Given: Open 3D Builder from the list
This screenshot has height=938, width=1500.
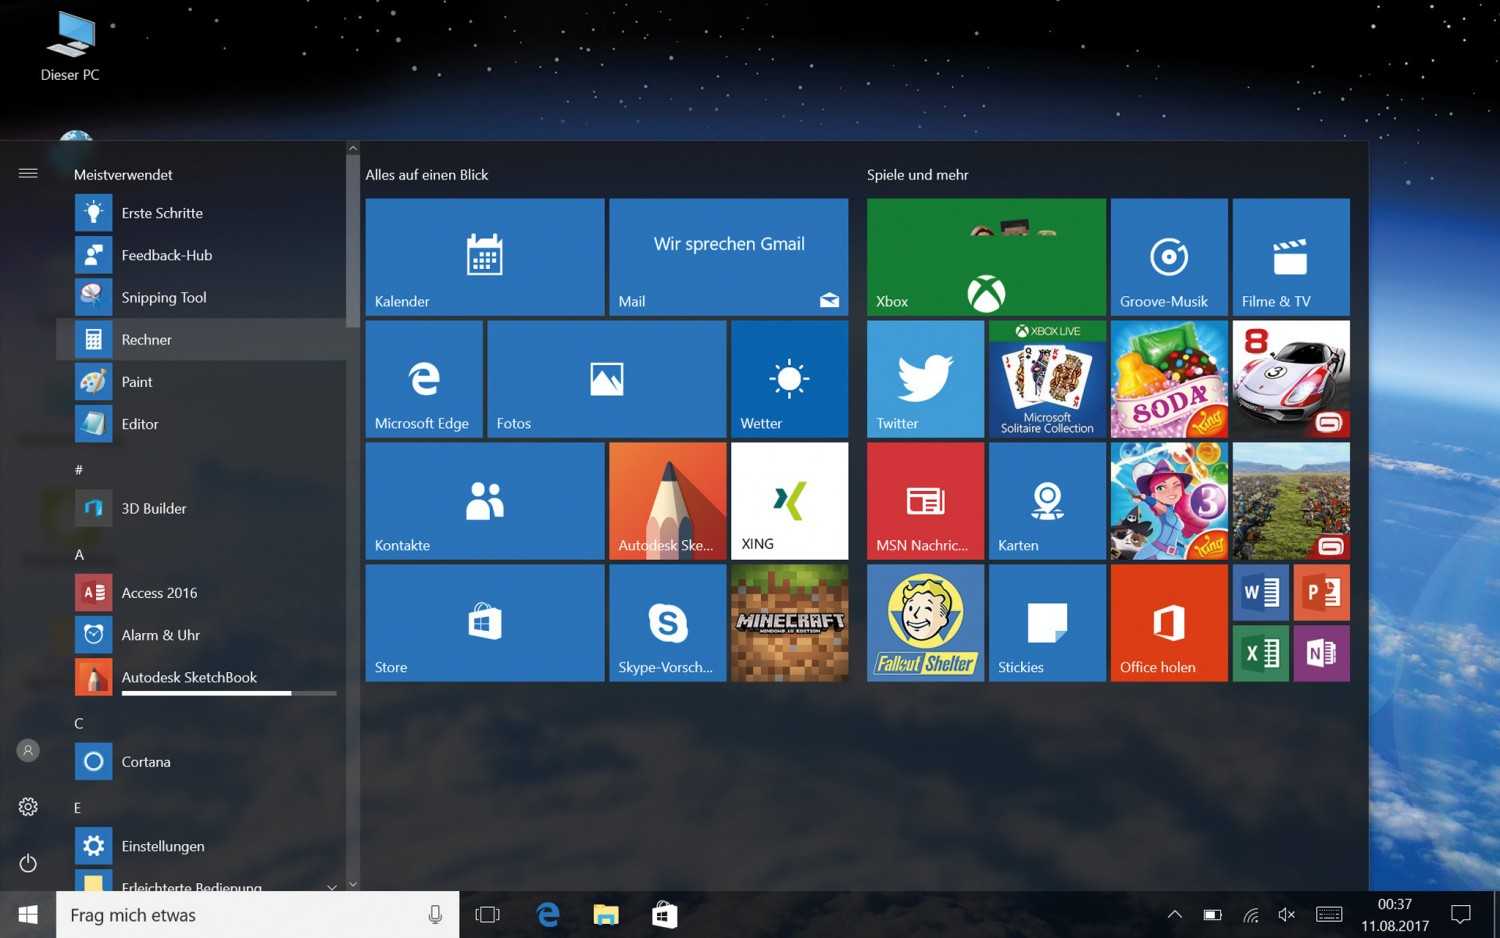Looking at the screenshot, I should click(x=201, y=508).
